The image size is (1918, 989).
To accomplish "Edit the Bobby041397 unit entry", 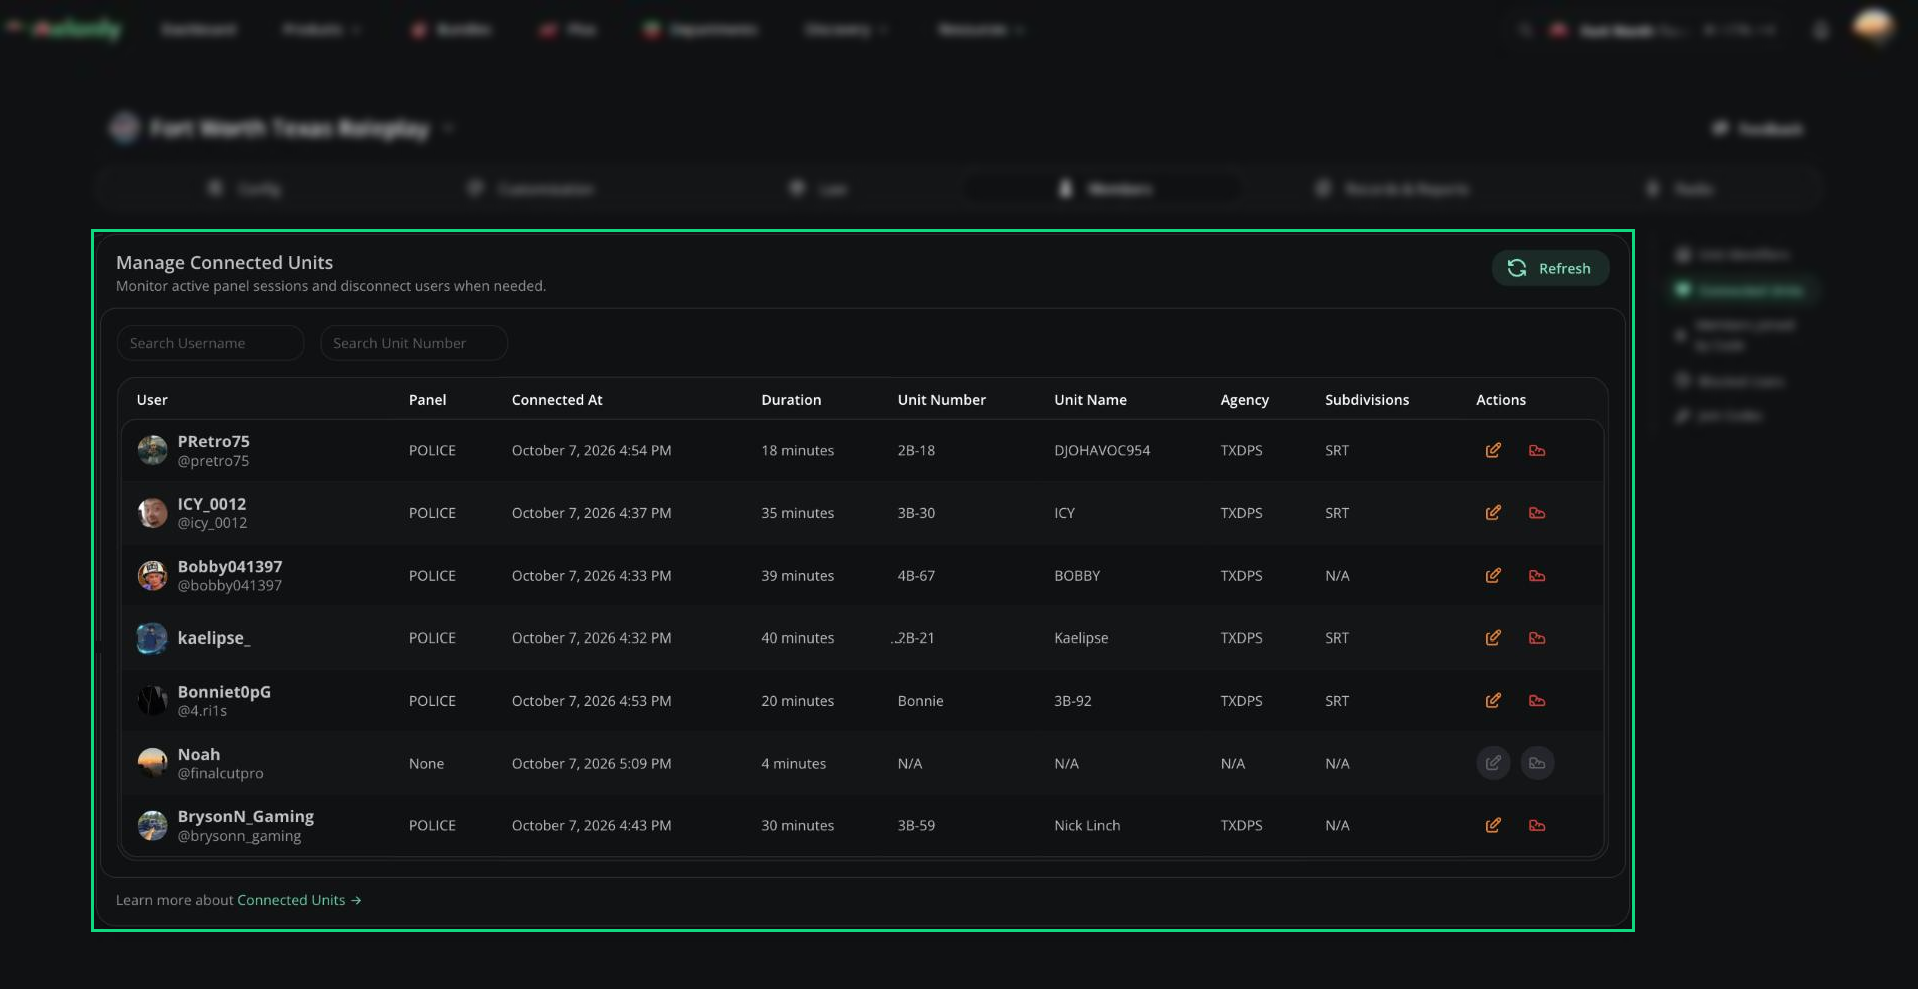I will (x=1493, y=575).
